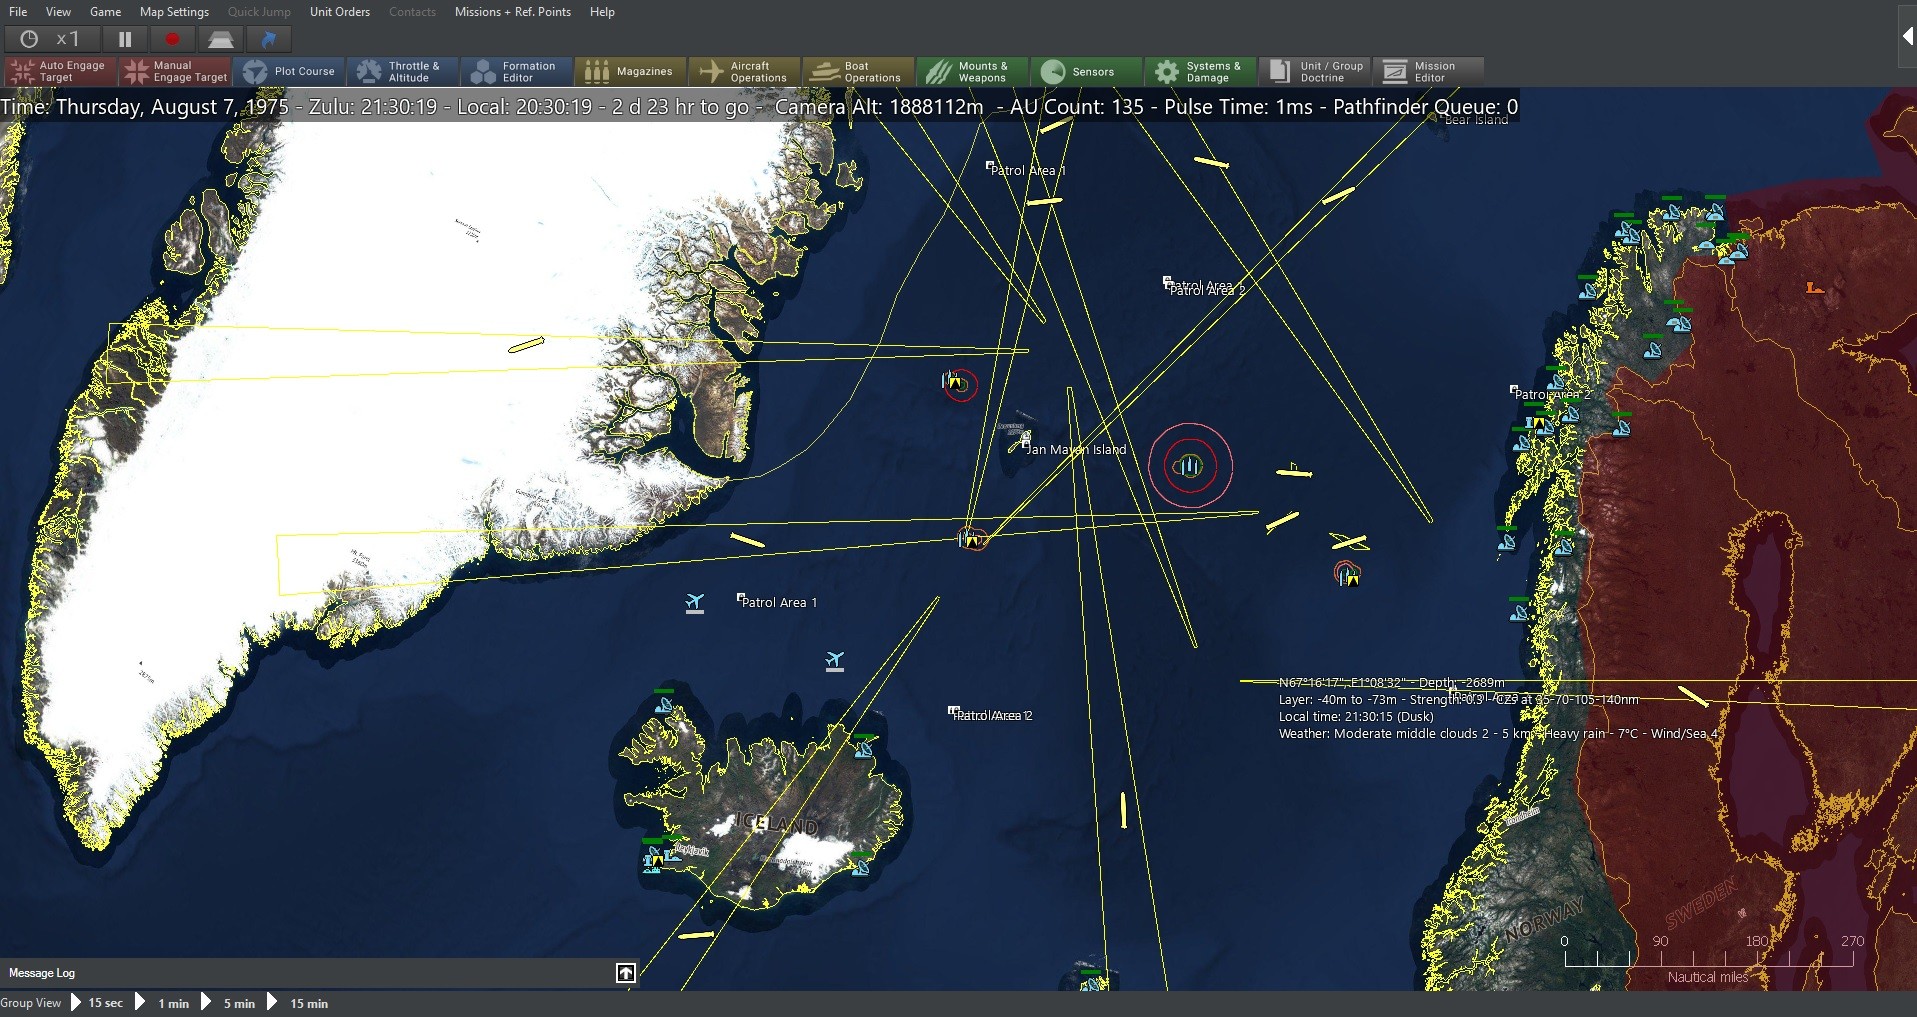The height and width of the screenshot is (1017, 1917).
Task: Open Boat Operations
Action: tap(857, 71)
